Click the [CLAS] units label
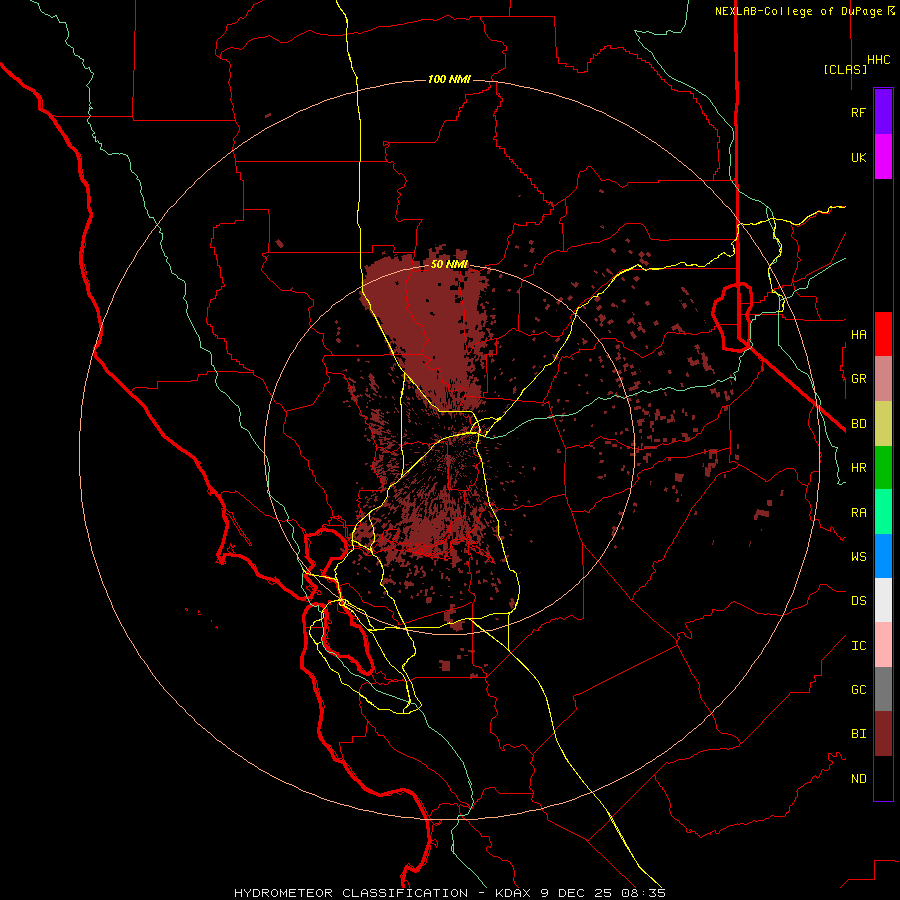 tap(845, 69)
